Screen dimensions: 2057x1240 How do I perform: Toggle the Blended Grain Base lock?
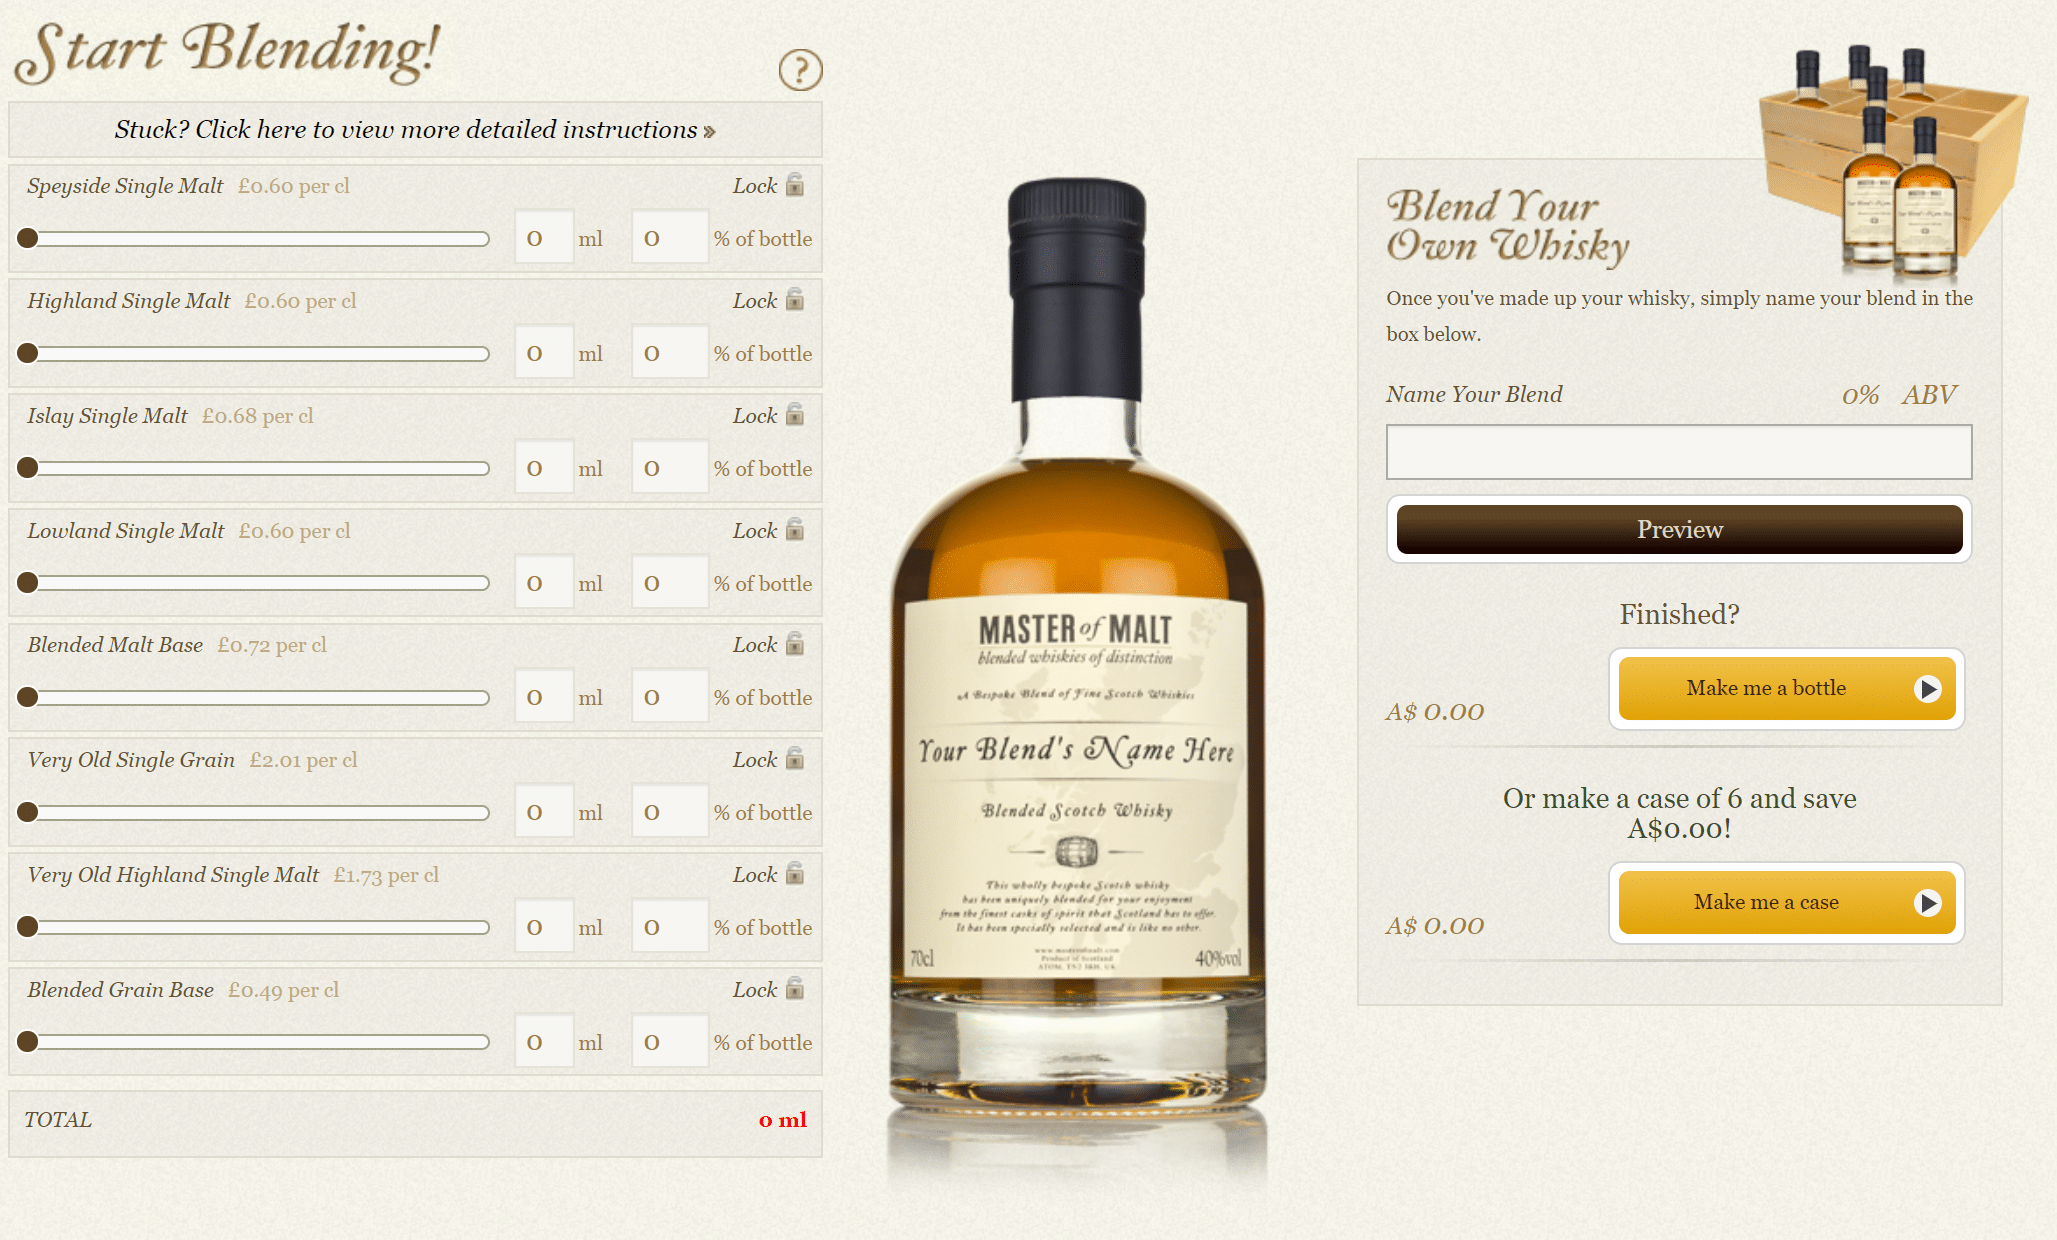point(795,989)
